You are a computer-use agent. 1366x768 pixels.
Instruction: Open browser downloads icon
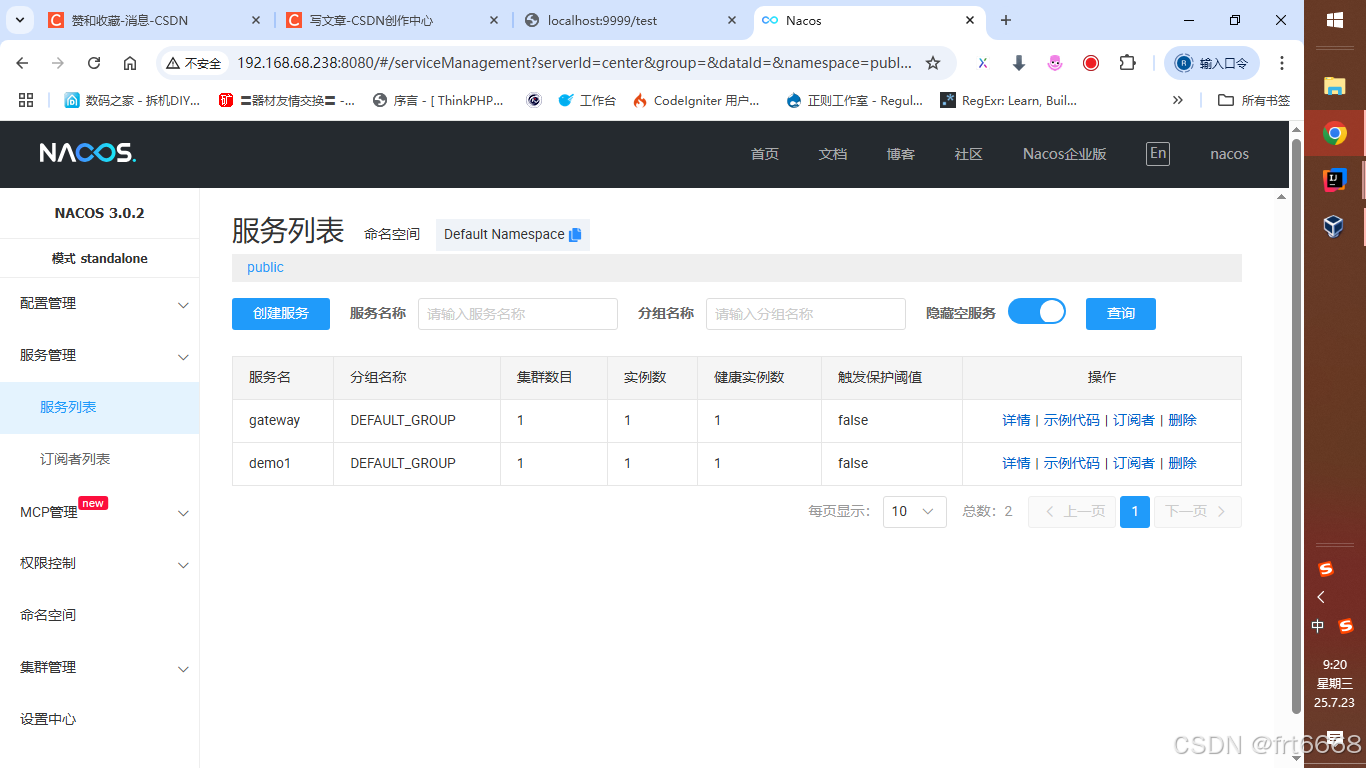tap(1019, 63)
